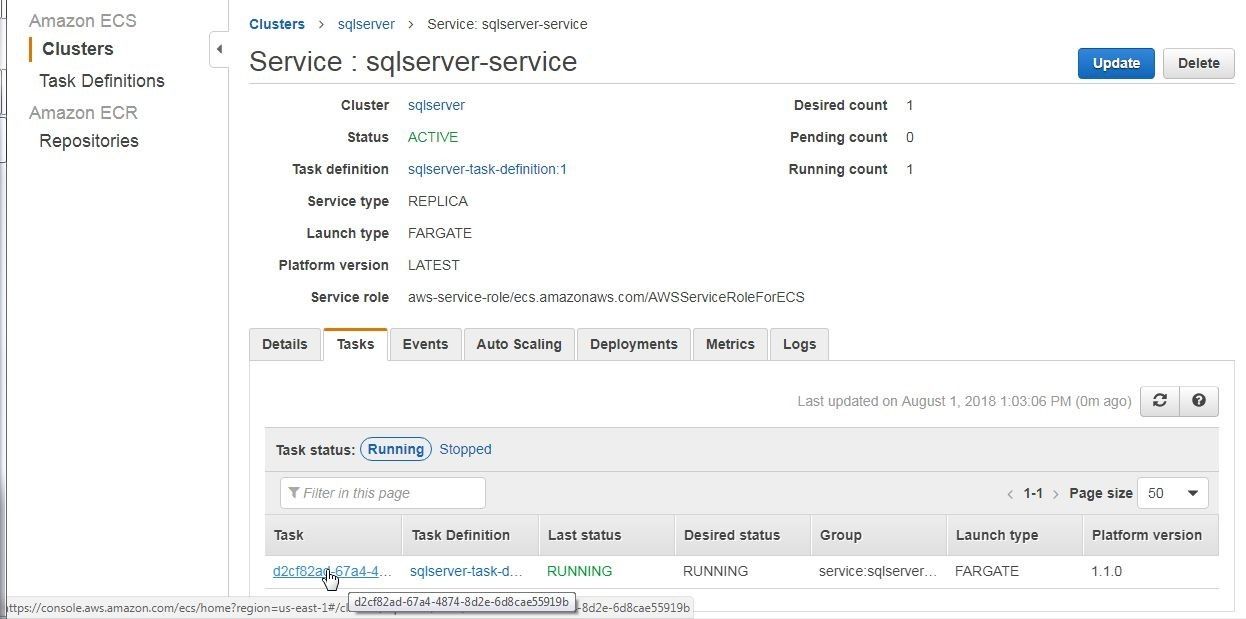
Task: Filter tasks by Running status
Action: pyautogui.click(x=396, y=449)
